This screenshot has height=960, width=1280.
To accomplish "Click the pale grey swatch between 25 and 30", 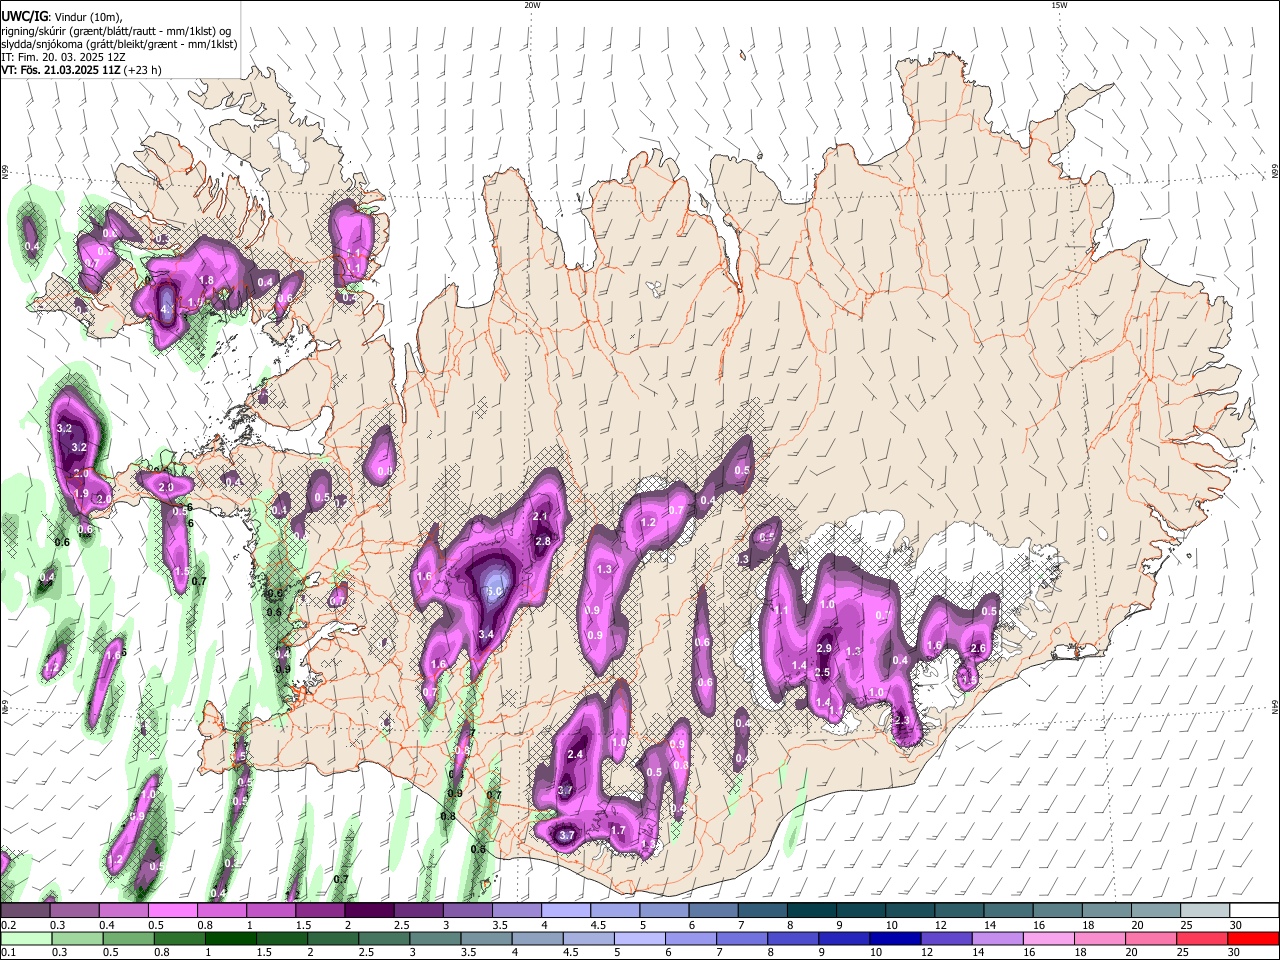I will (1205, 911).
